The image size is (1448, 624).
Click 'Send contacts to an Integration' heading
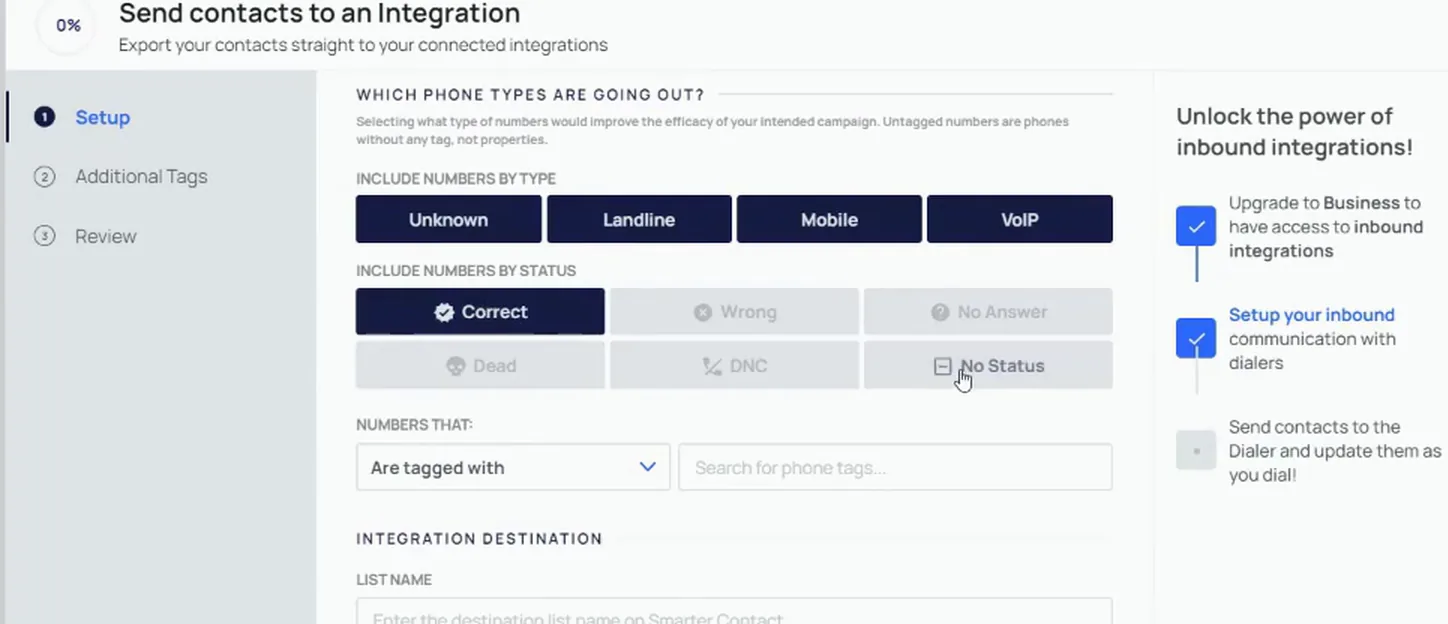[x=319, y=14]
